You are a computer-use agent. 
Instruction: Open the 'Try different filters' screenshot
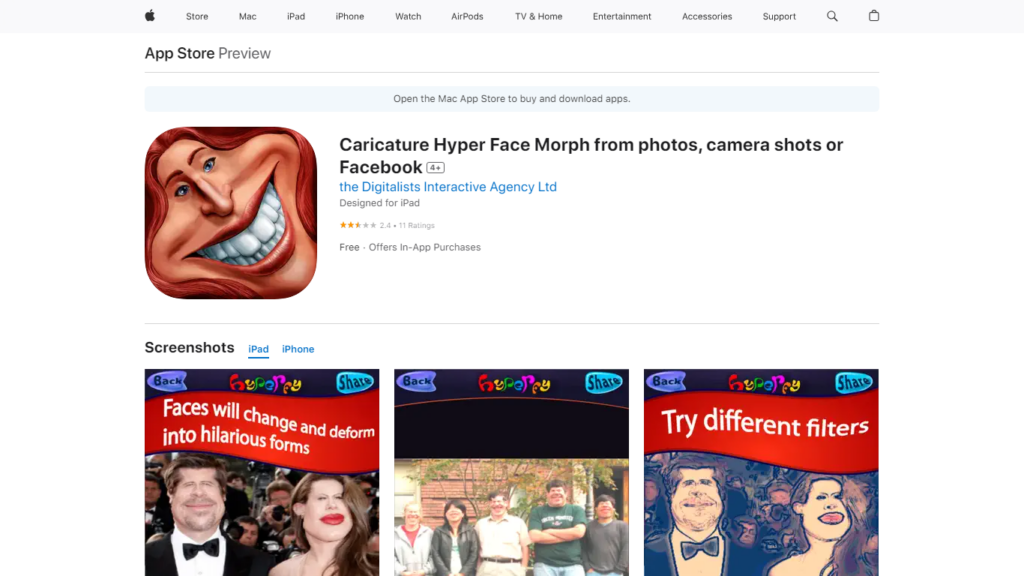[761, 470]
